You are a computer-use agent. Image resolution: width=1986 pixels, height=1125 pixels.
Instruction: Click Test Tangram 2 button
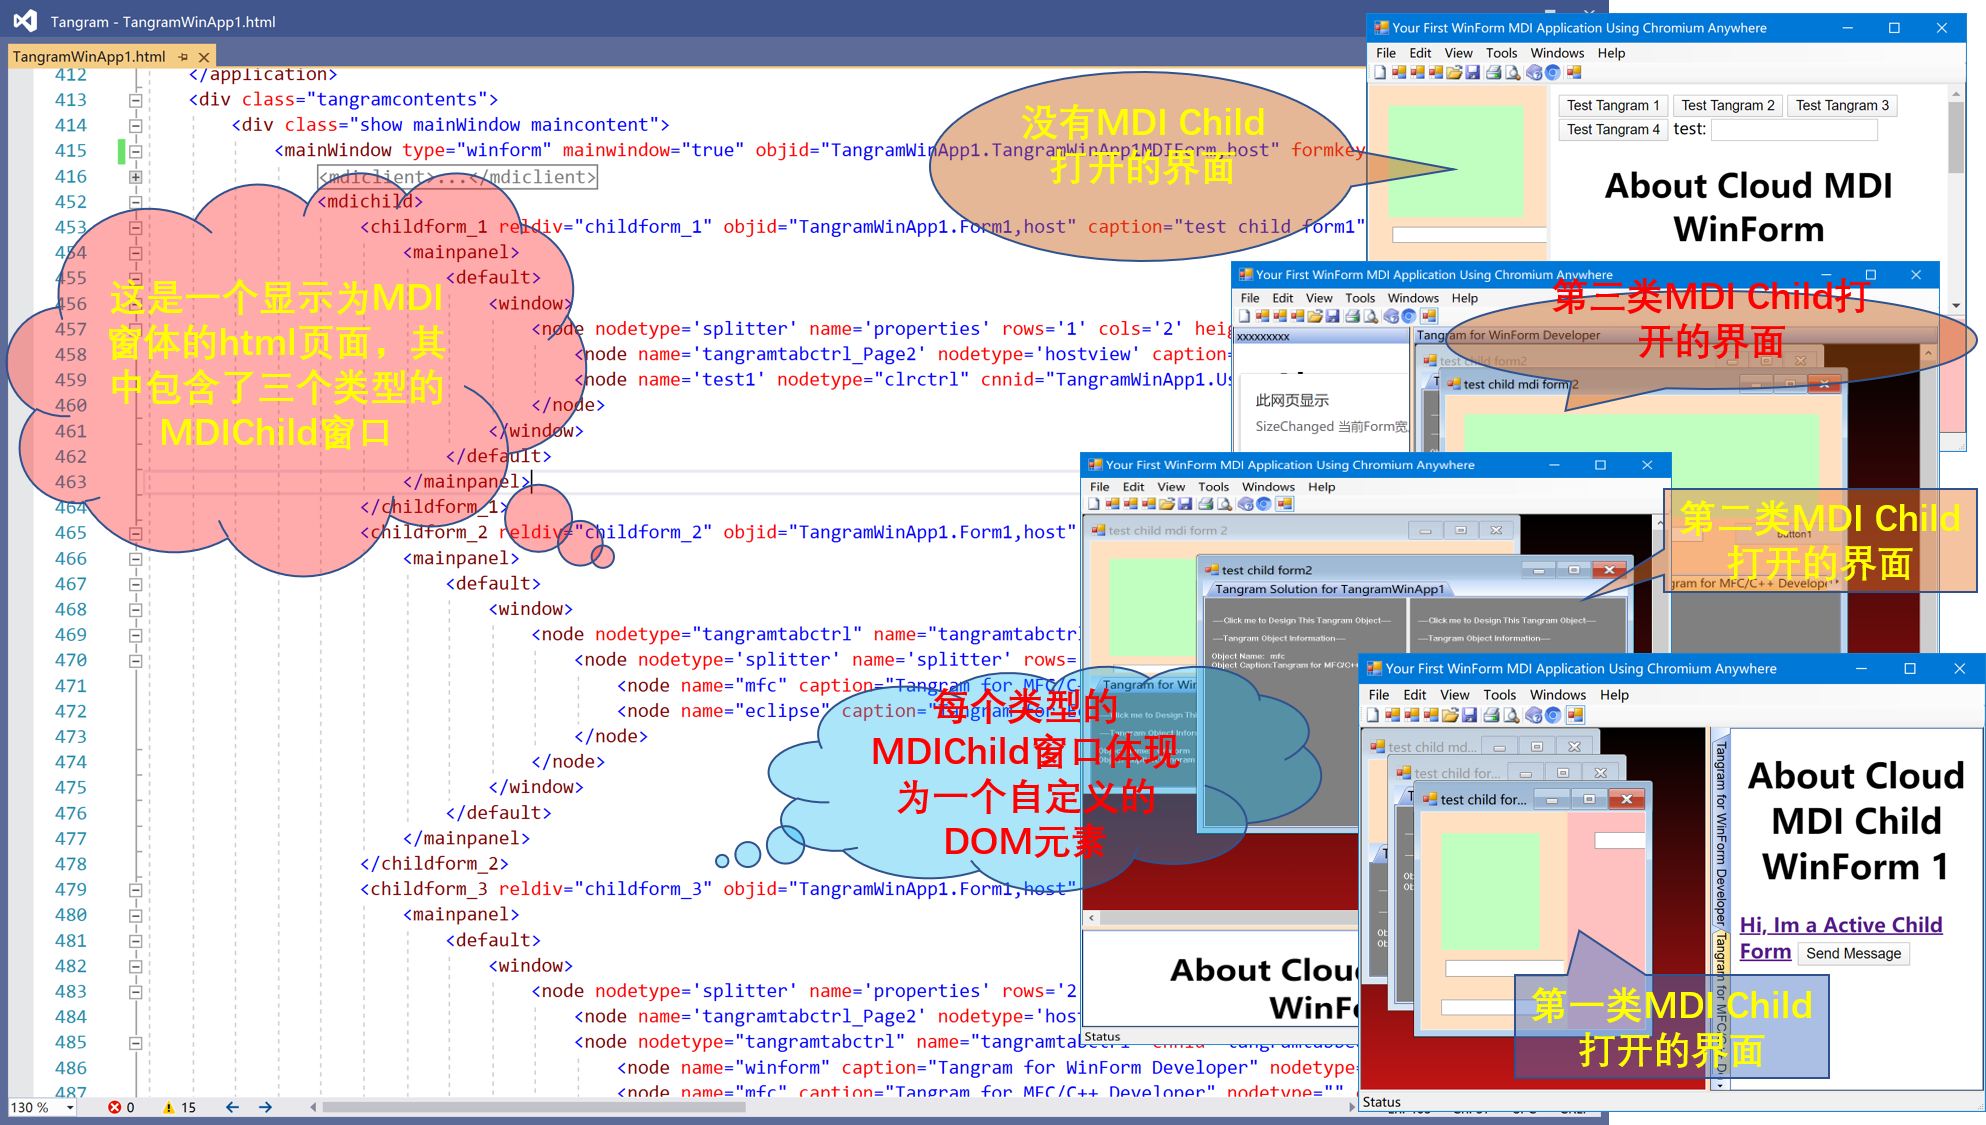1728,105
